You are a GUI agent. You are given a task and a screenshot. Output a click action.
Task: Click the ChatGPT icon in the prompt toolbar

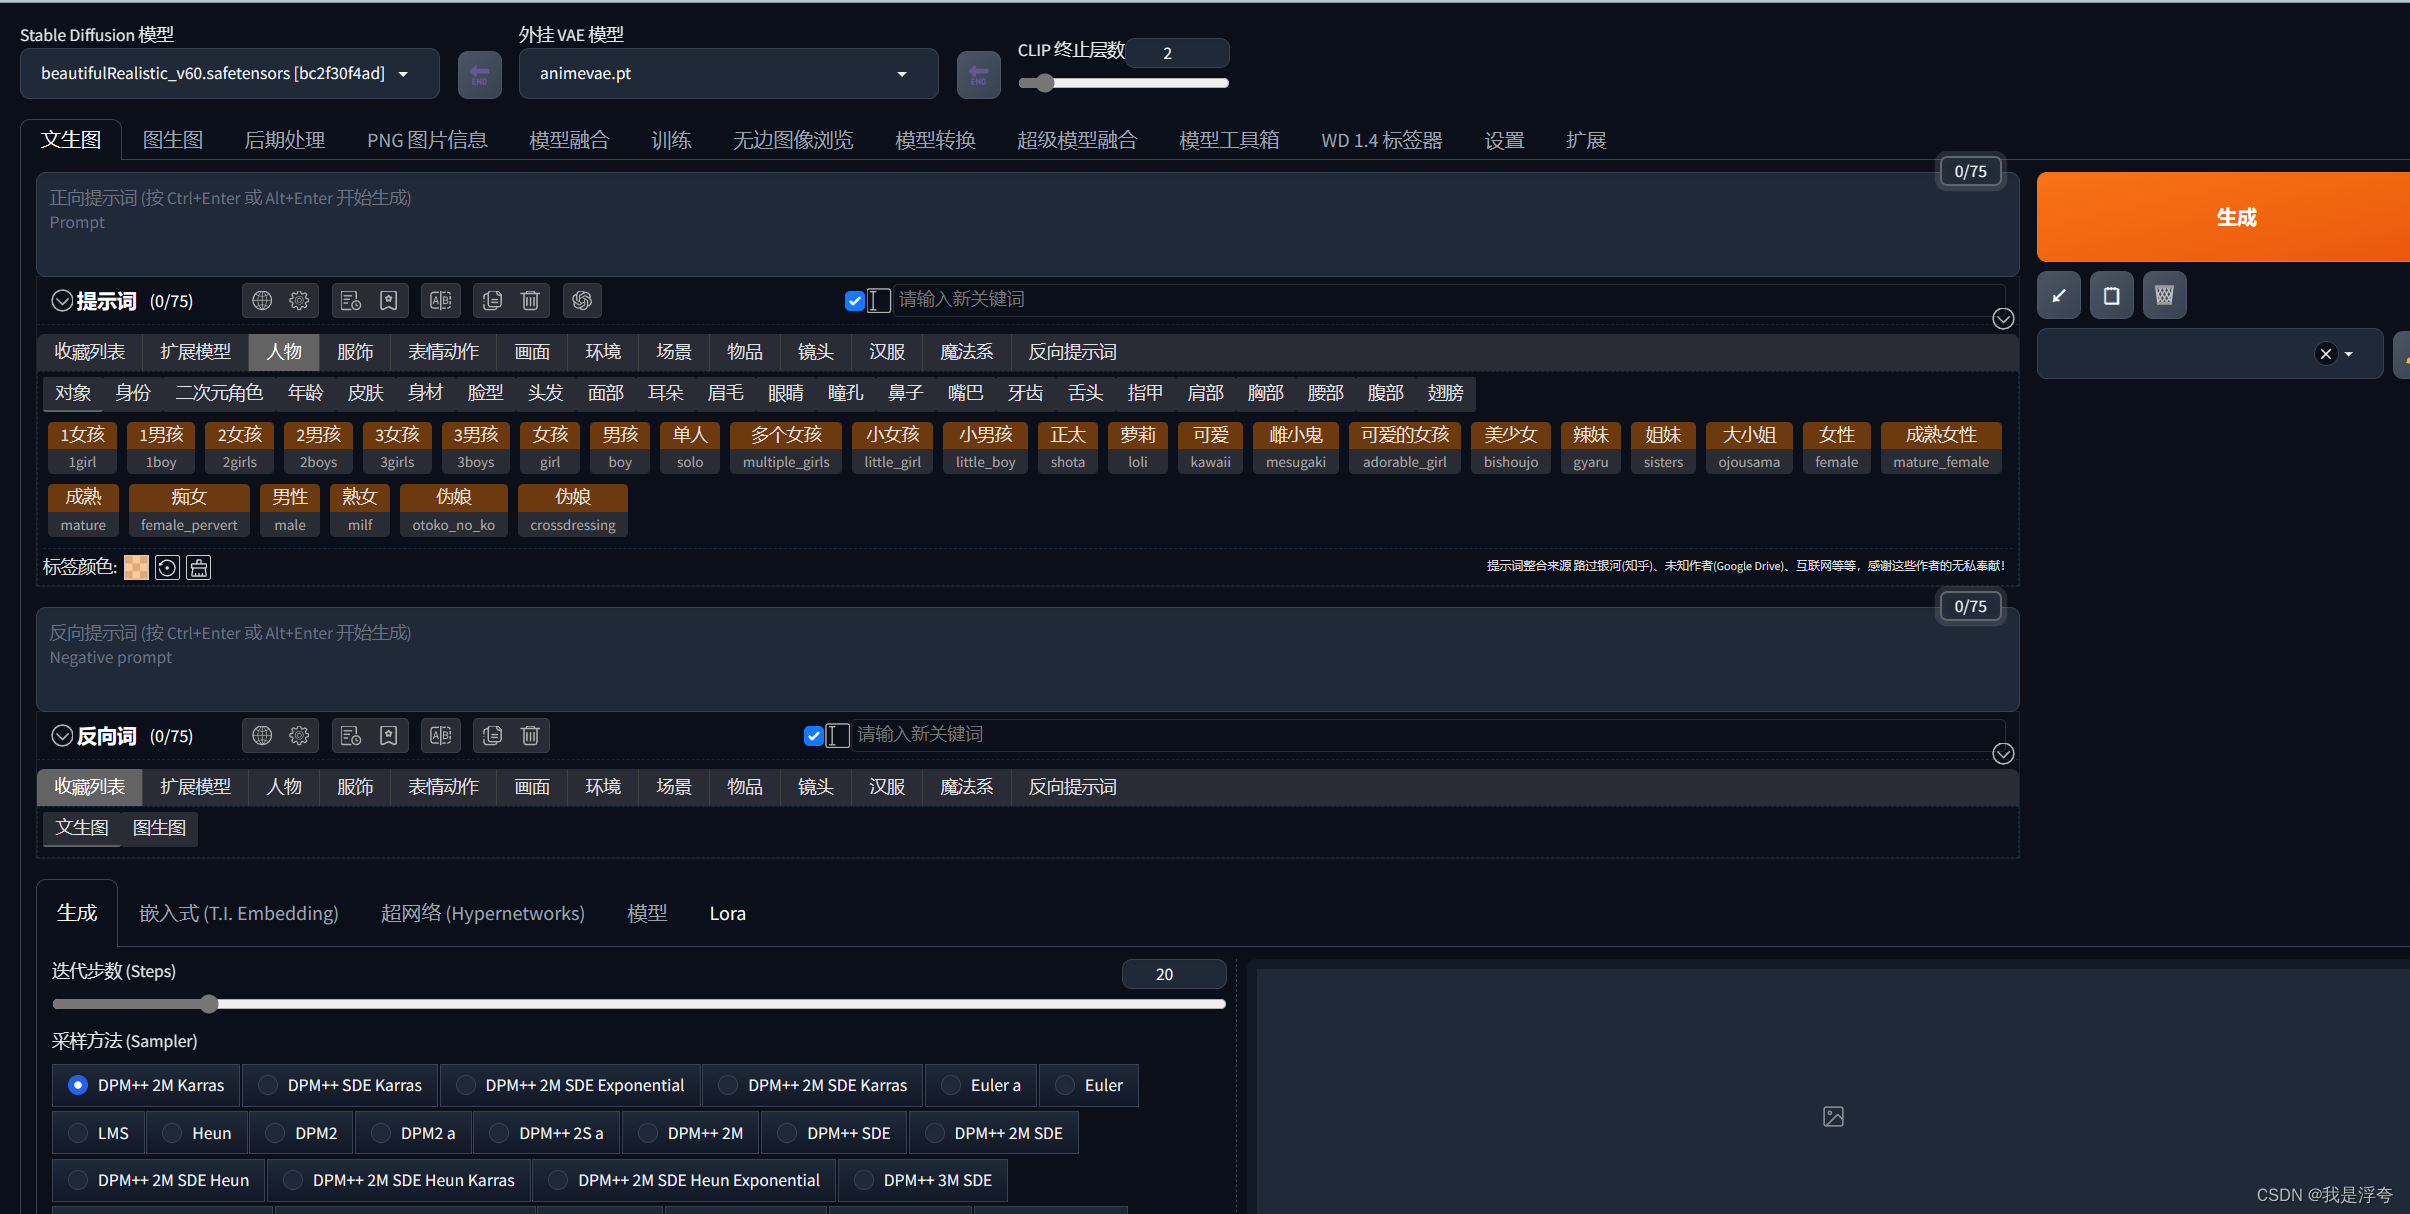(x=582, y=300)
